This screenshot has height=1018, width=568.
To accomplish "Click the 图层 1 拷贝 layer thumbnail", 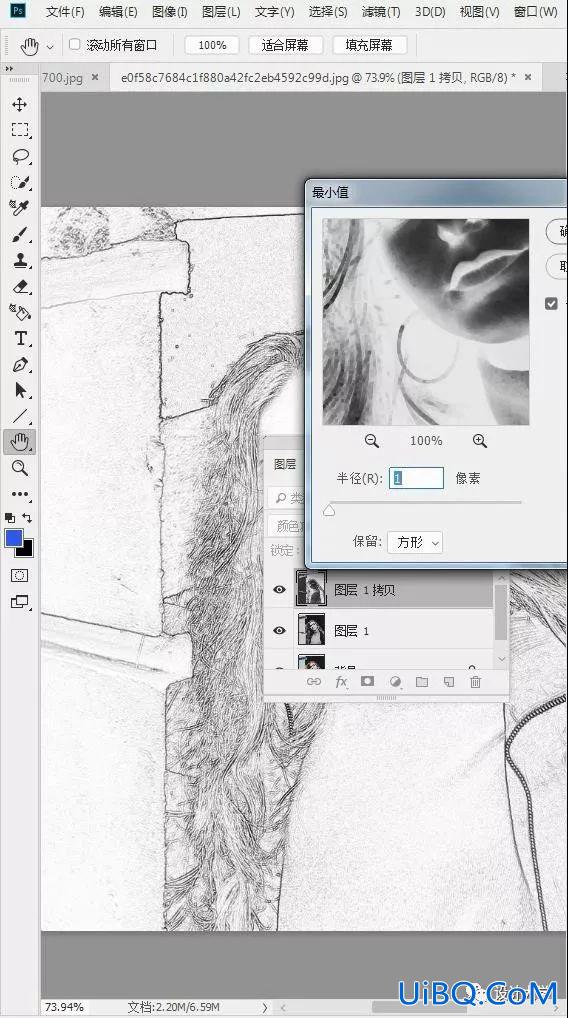I will 311,588.
